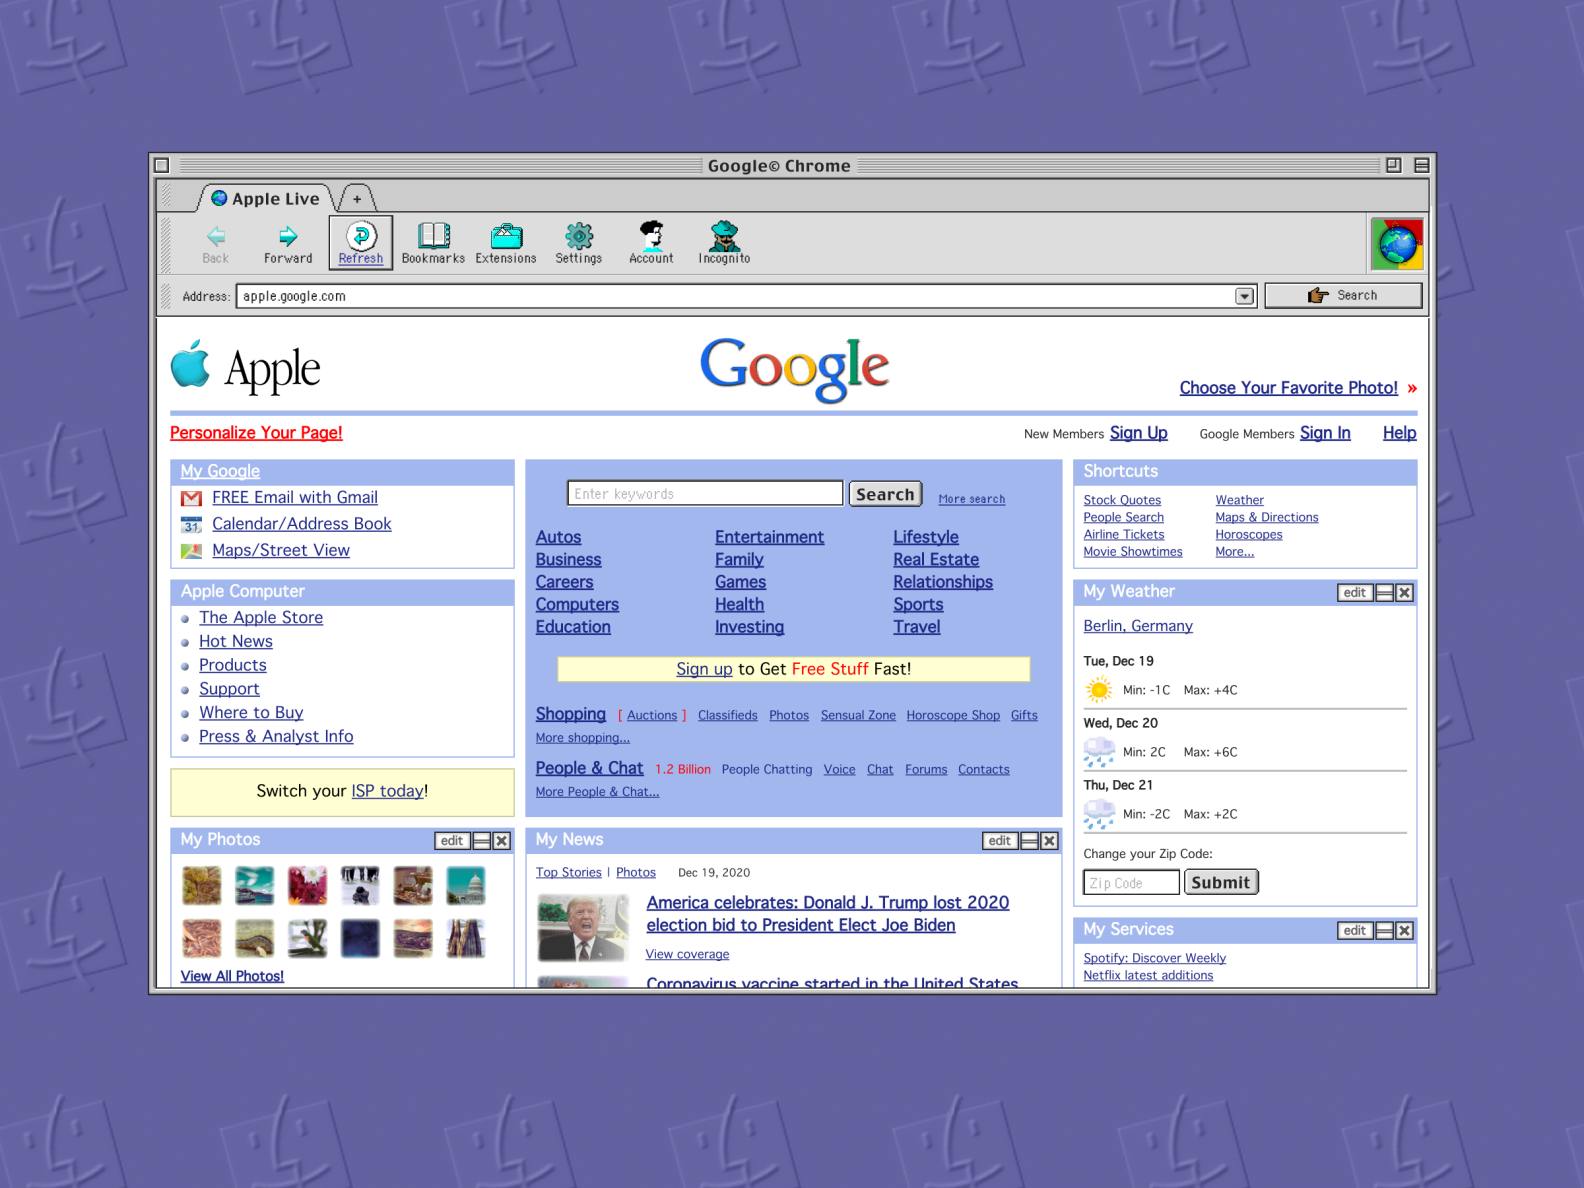Edit the My News panel
Screen dimensions: 1584x1188
[x=1000, y=841]
